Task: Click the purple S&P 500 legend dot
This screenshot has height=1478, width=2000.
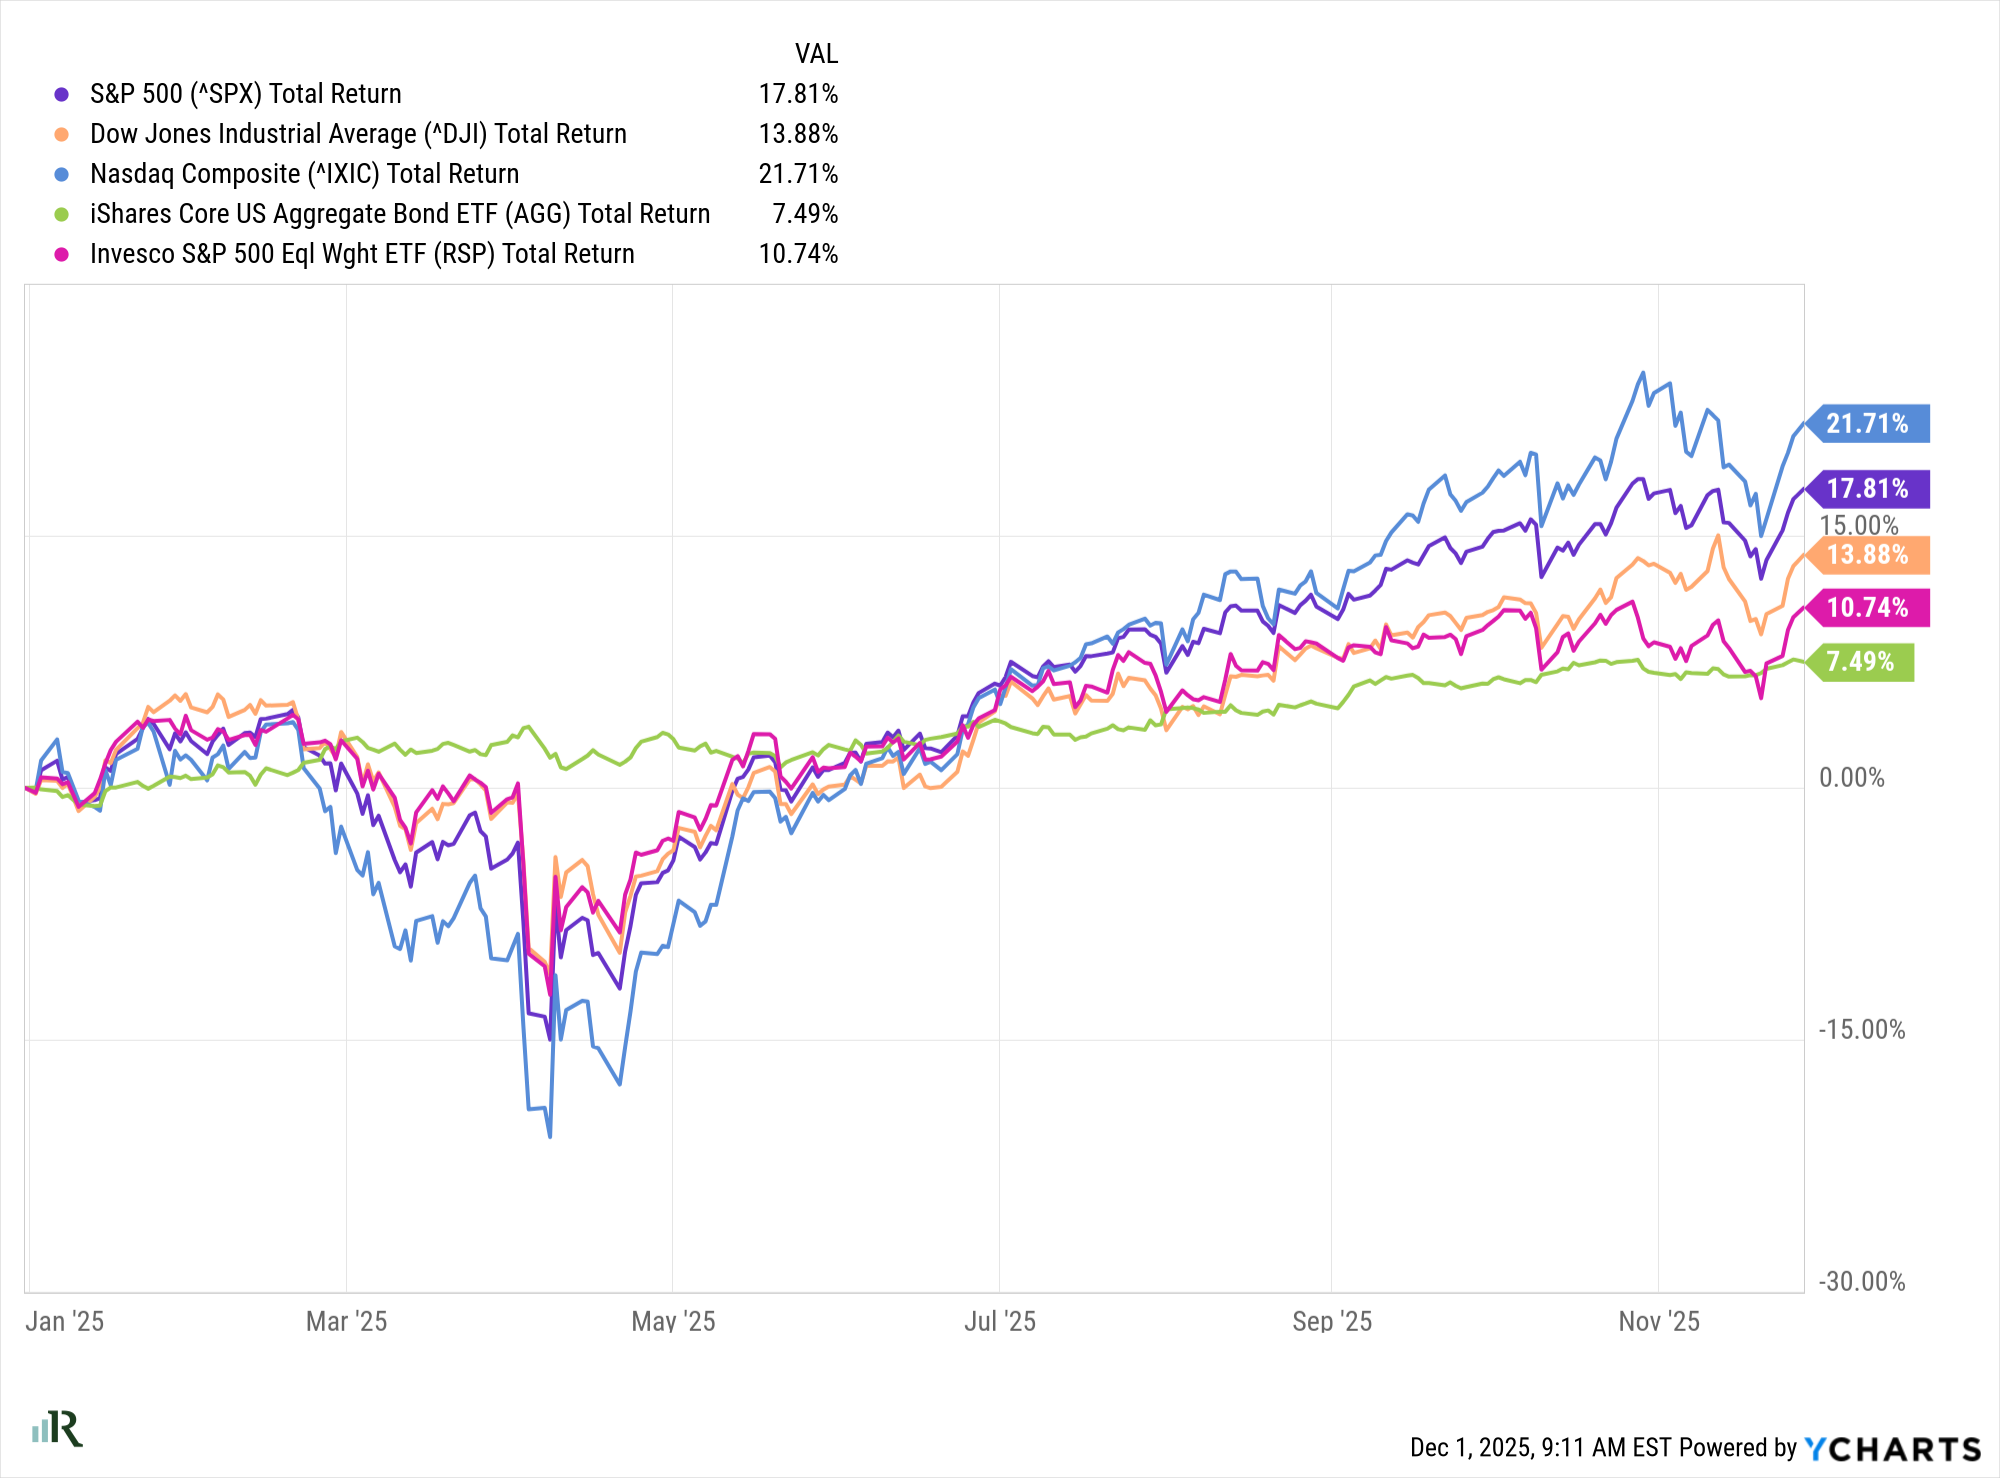Action: click(62, 95)
